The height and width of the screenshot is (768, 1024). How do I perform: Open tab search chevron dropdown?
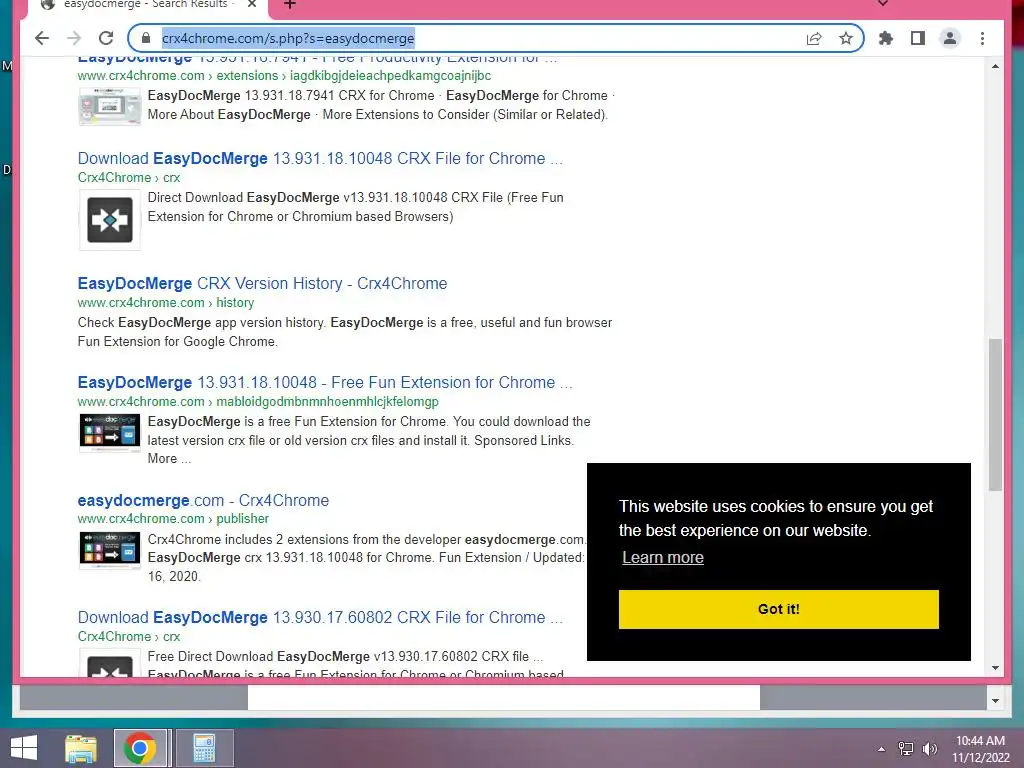[883, 3]
